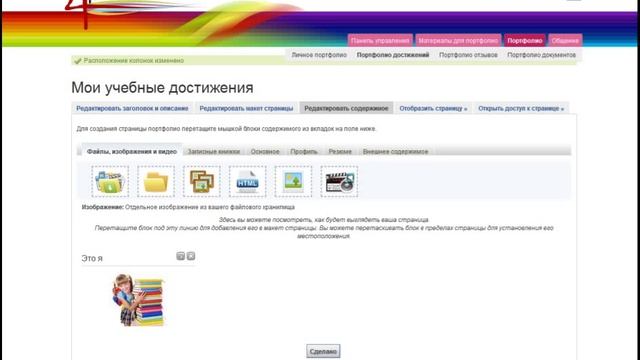
Task: Open 'Материалы для портфолио' navigation tab
Action: pyautogui.click(x=458, y=40)
